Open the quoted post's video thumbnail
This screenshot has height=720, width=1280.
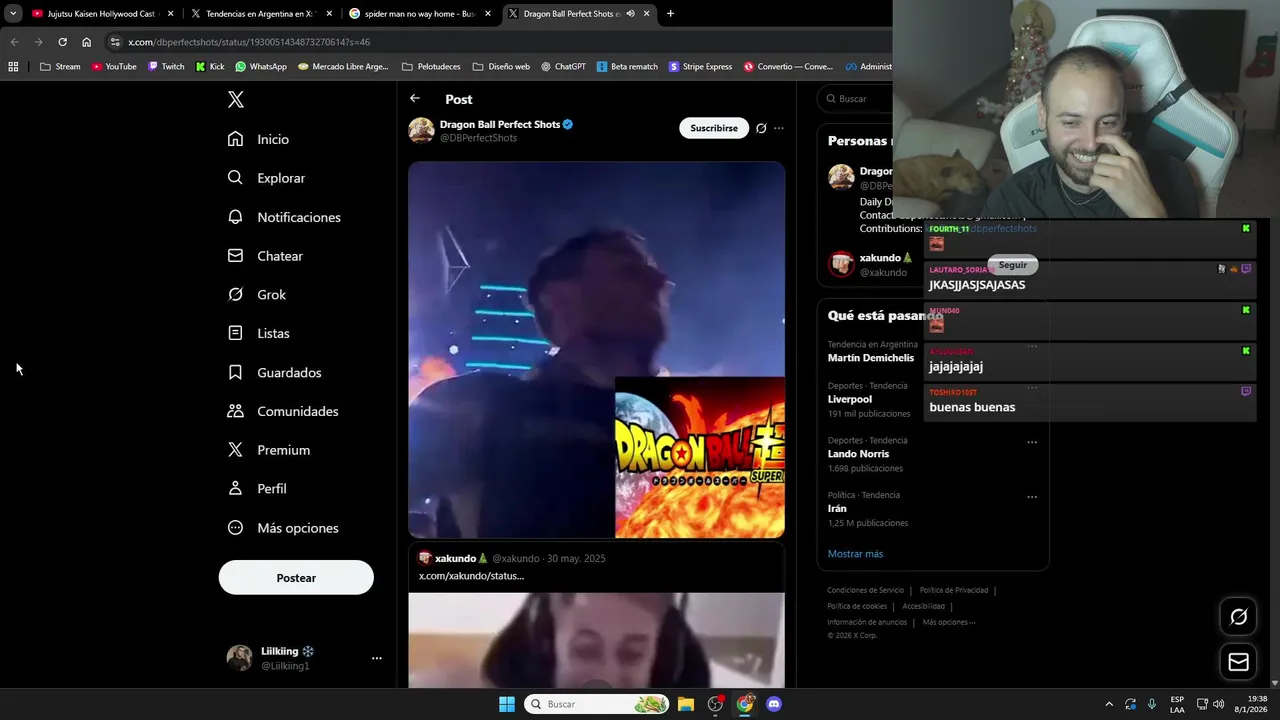pos(596,640)
